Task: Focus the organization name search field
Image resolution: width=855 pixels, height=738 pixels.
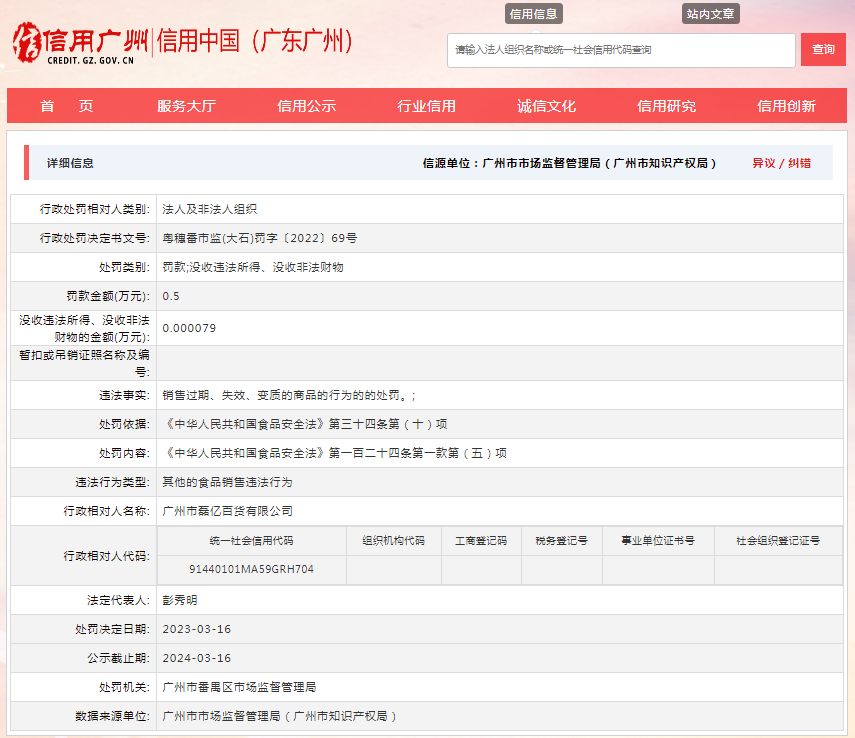Action: click(x=621, y=50)
